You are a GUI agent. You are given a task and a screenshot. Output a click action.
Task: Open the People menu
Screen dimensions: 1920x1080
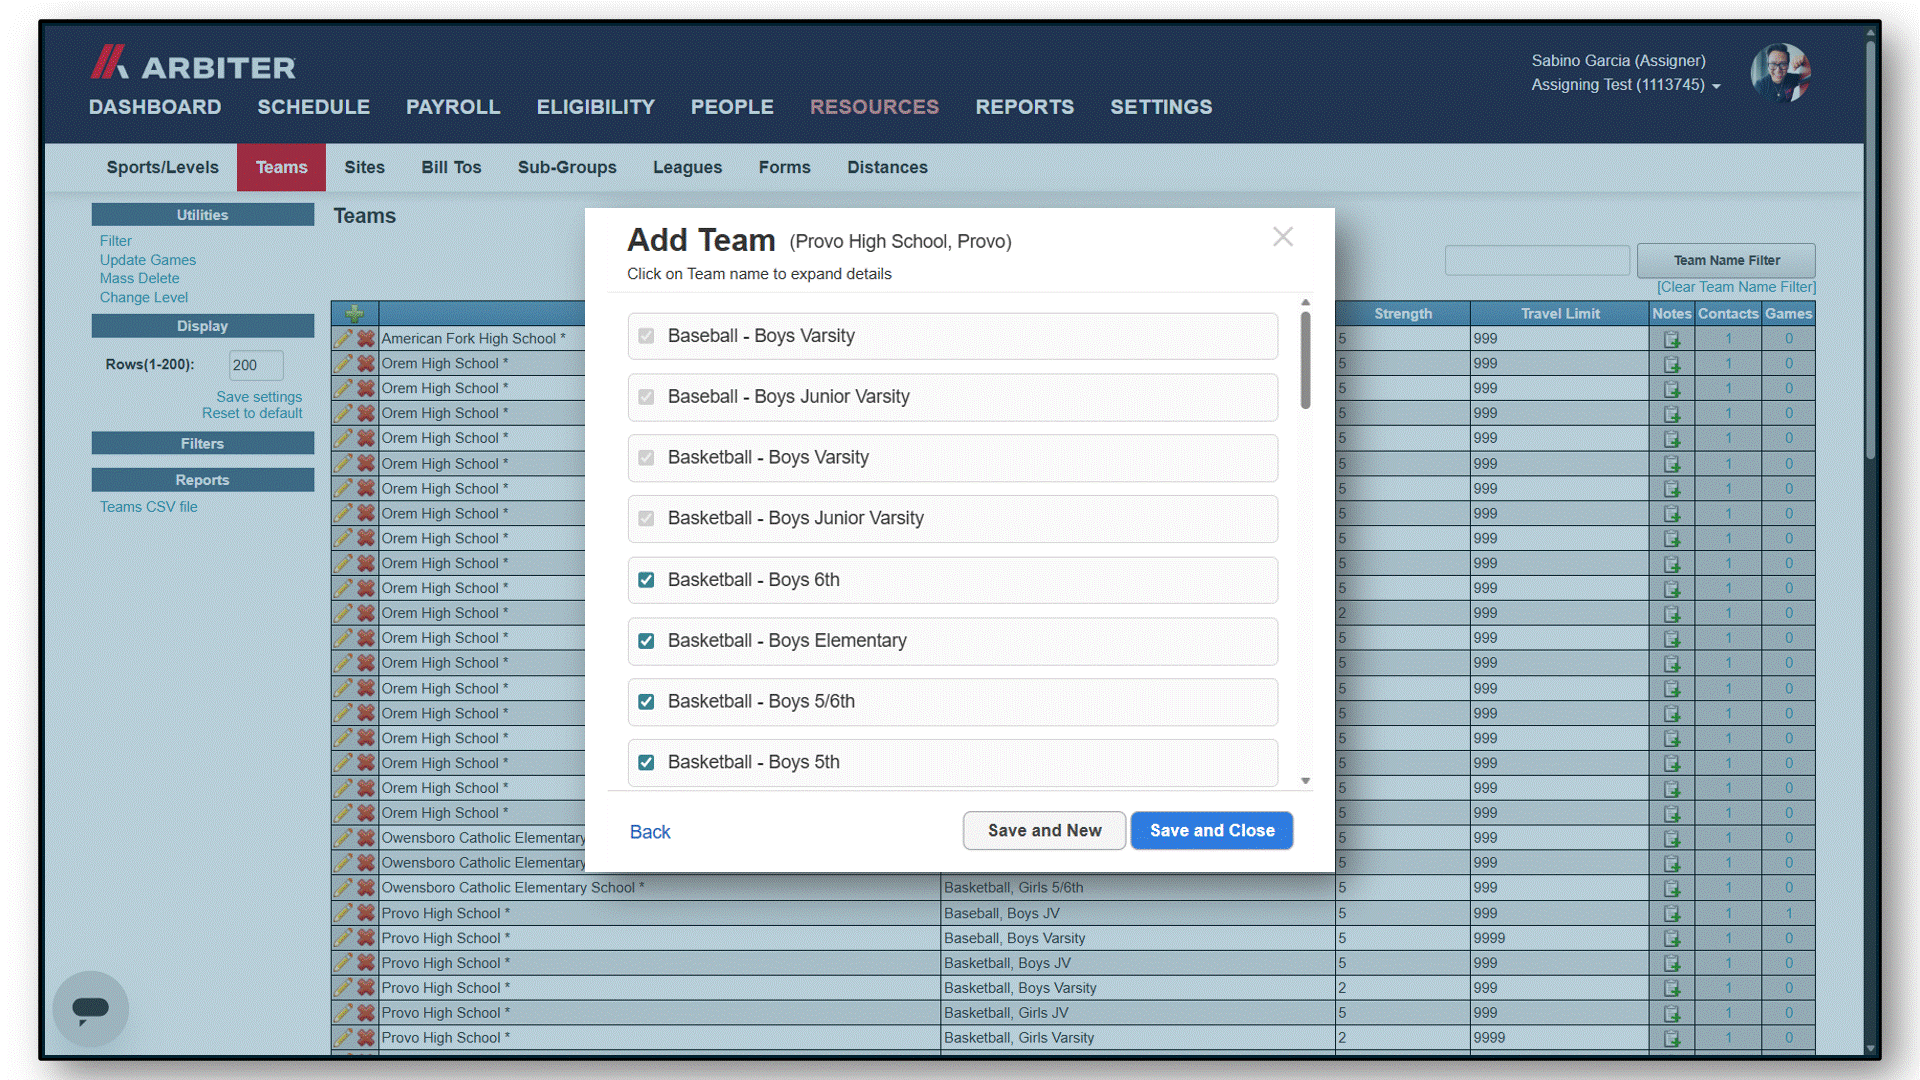tap(732, 107)
